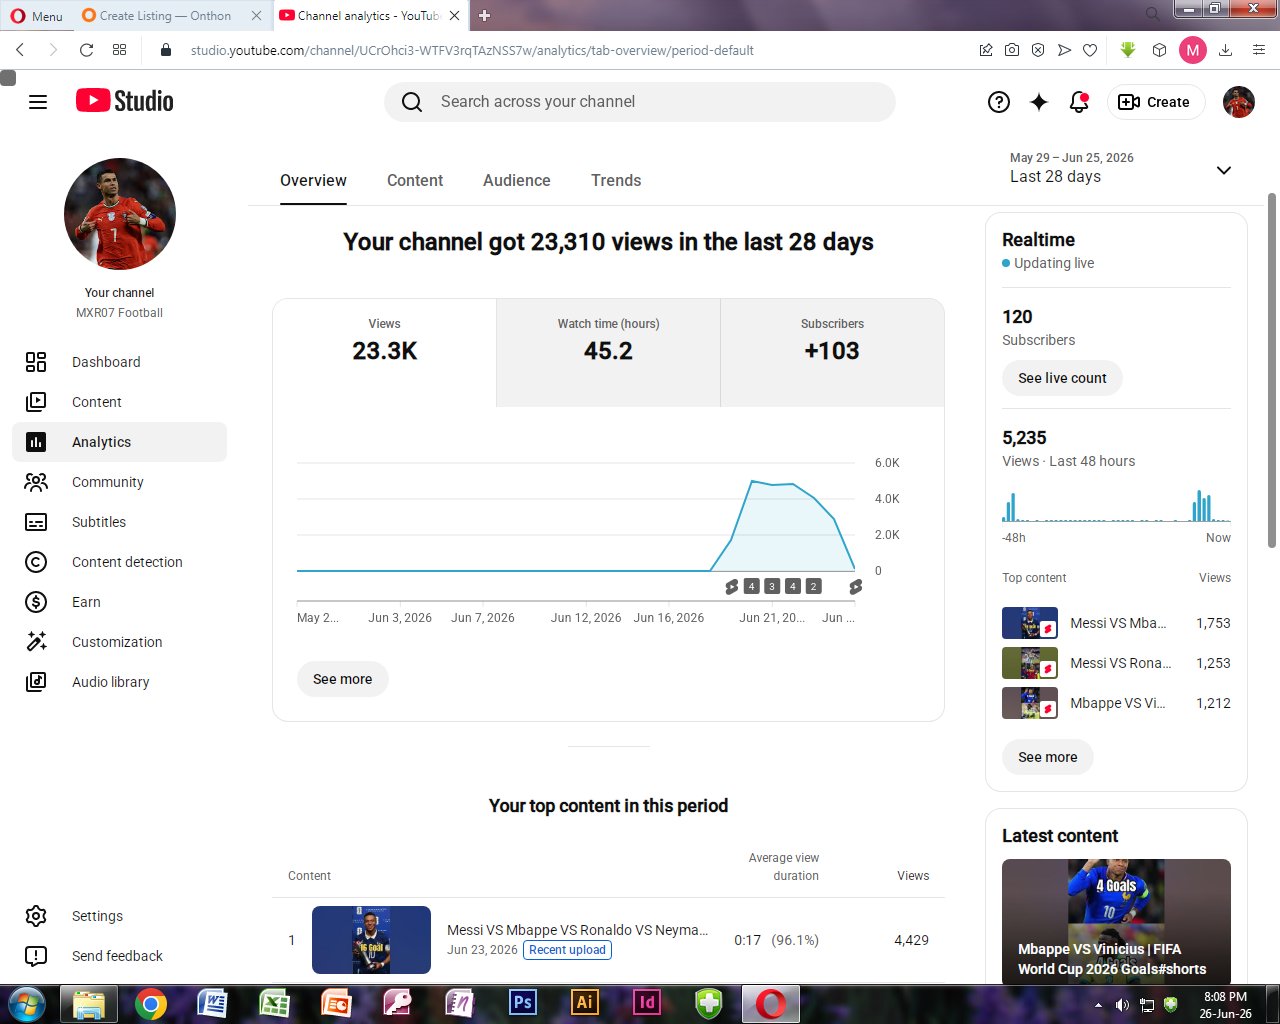The height and width of the screenshot is (1024, 1280).
Task: Select the Views 23.3K metric tab
Action: 385,353
